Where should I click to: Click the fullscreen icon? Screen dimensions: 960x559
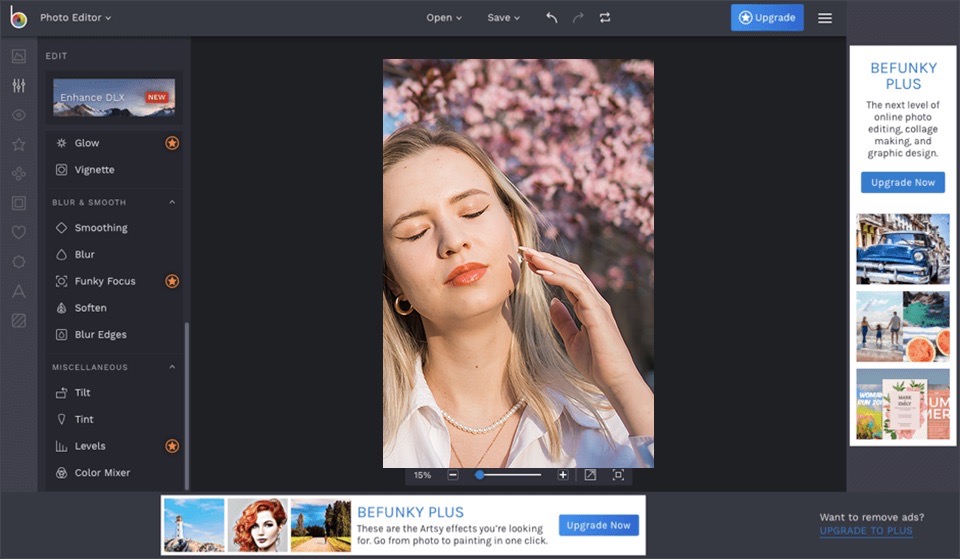(x=618, y=475)
